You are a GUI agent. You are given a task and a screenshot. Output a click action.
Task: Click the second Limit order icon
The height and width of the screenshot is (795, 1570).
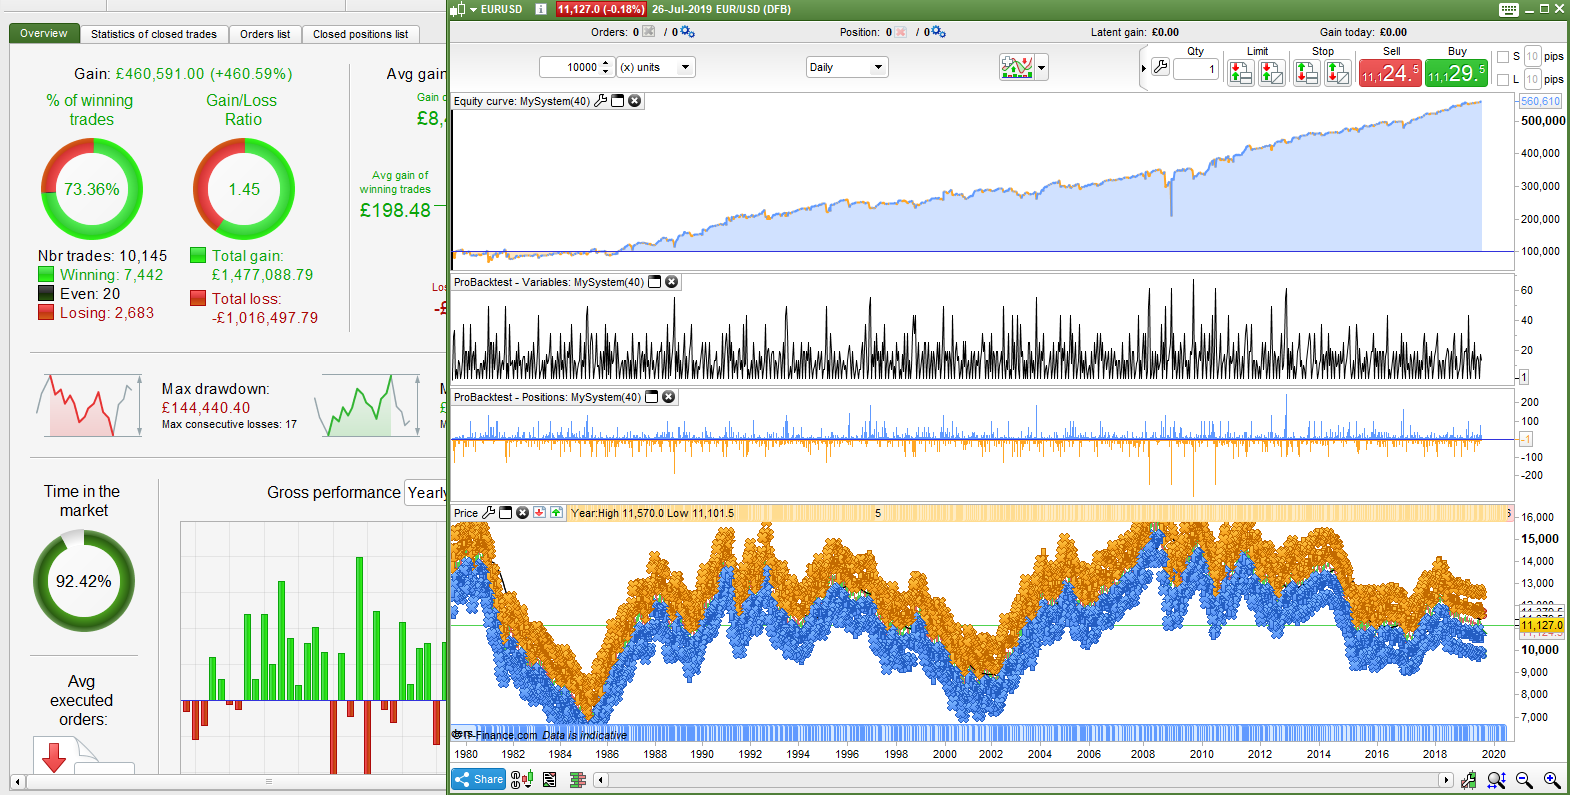tap(1272, 72)
